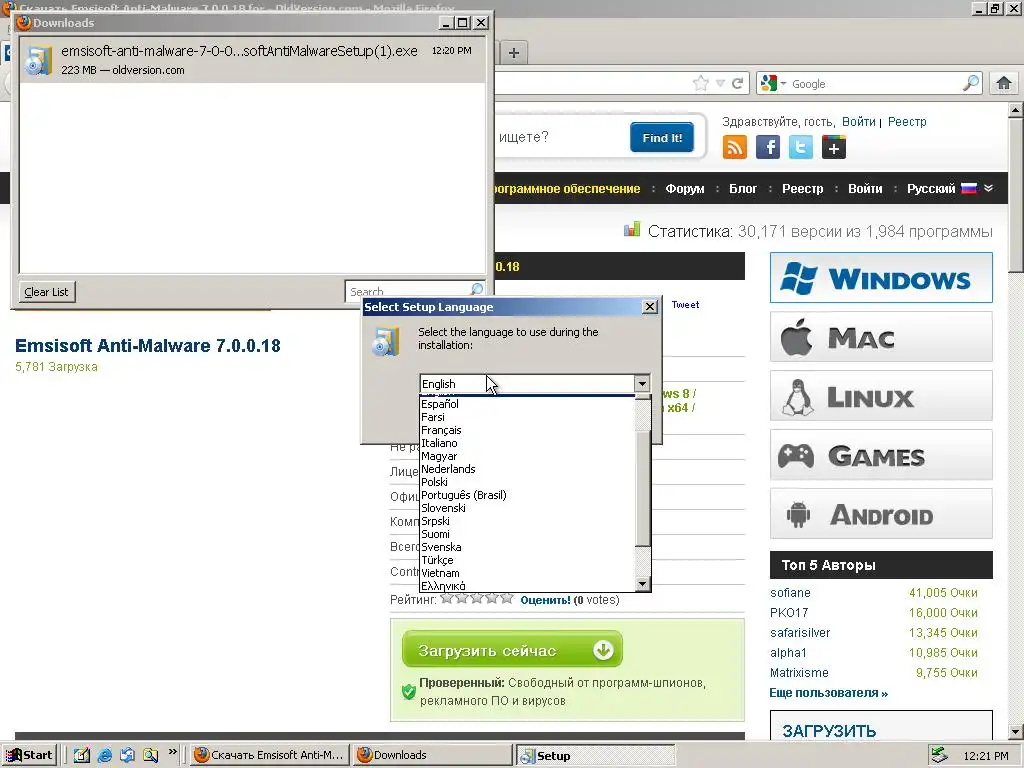The image size is (1024, 768).
Task: Click the statistics bar chart icon
Action: [632, 229]
